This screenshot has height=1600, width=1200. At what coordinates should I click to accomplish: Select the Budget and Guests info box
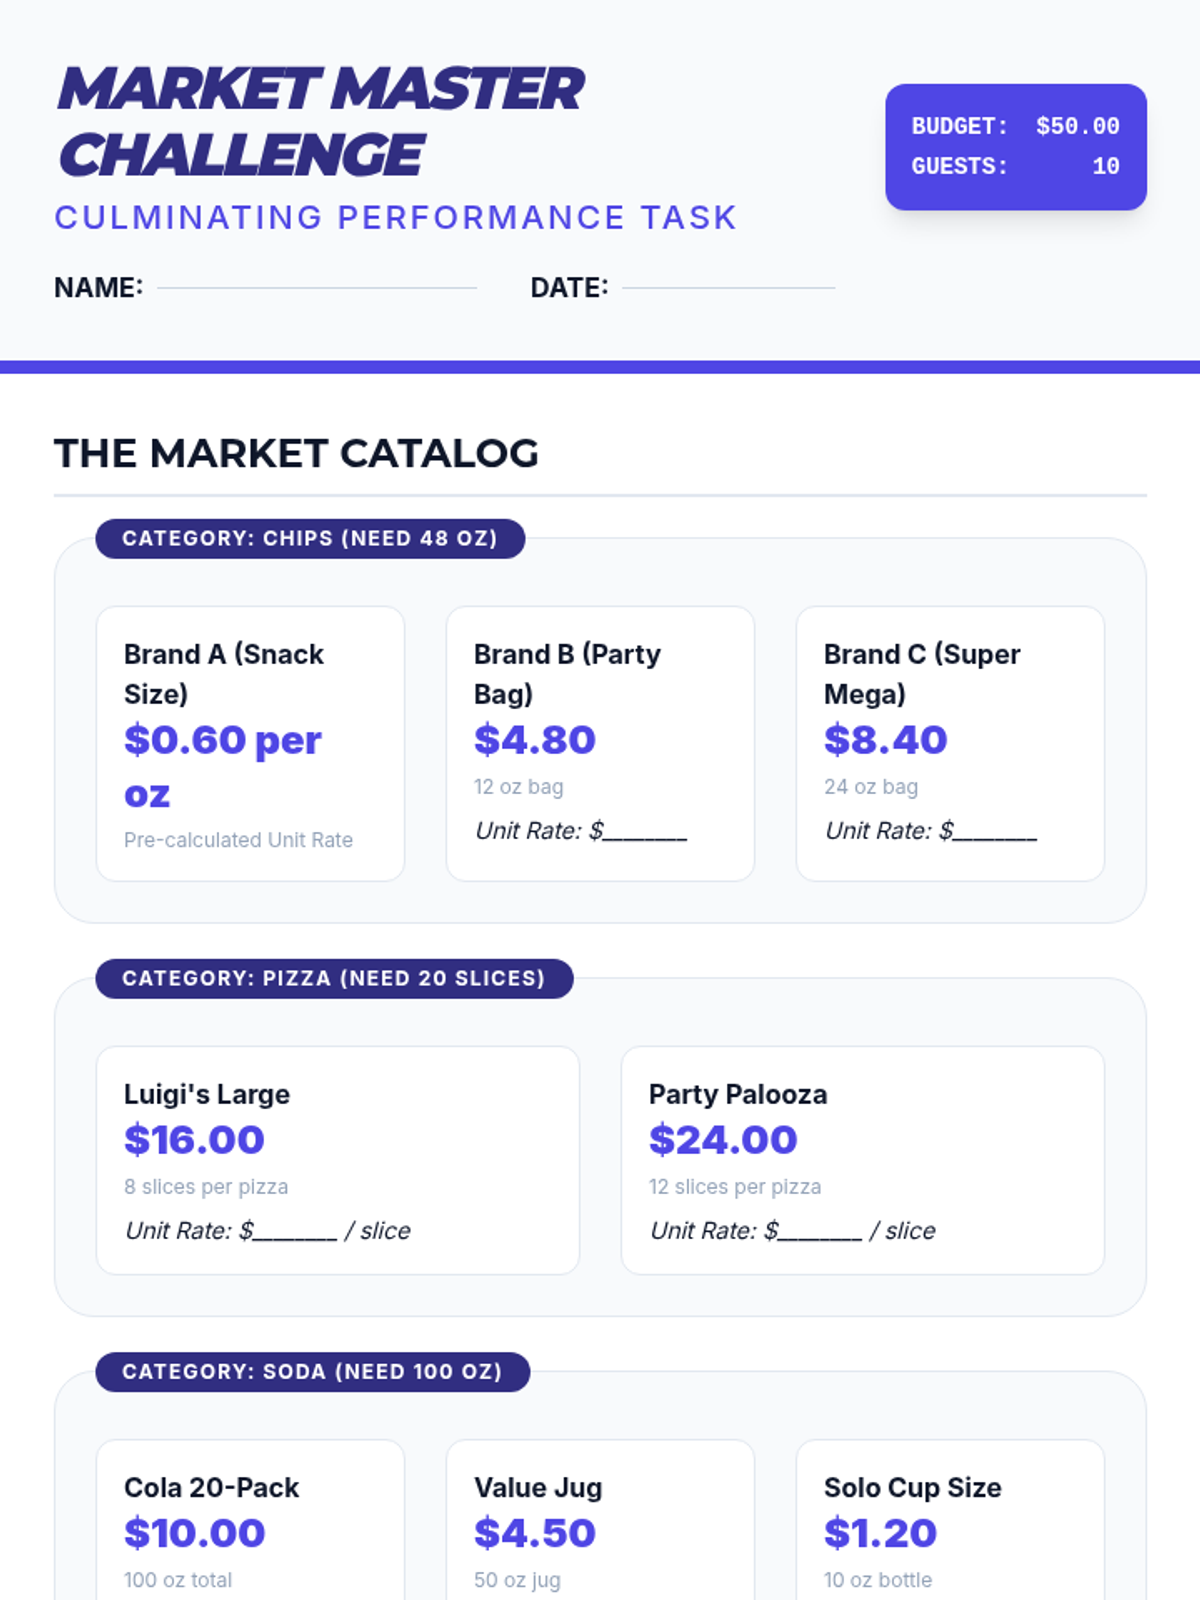(1015, 147)
